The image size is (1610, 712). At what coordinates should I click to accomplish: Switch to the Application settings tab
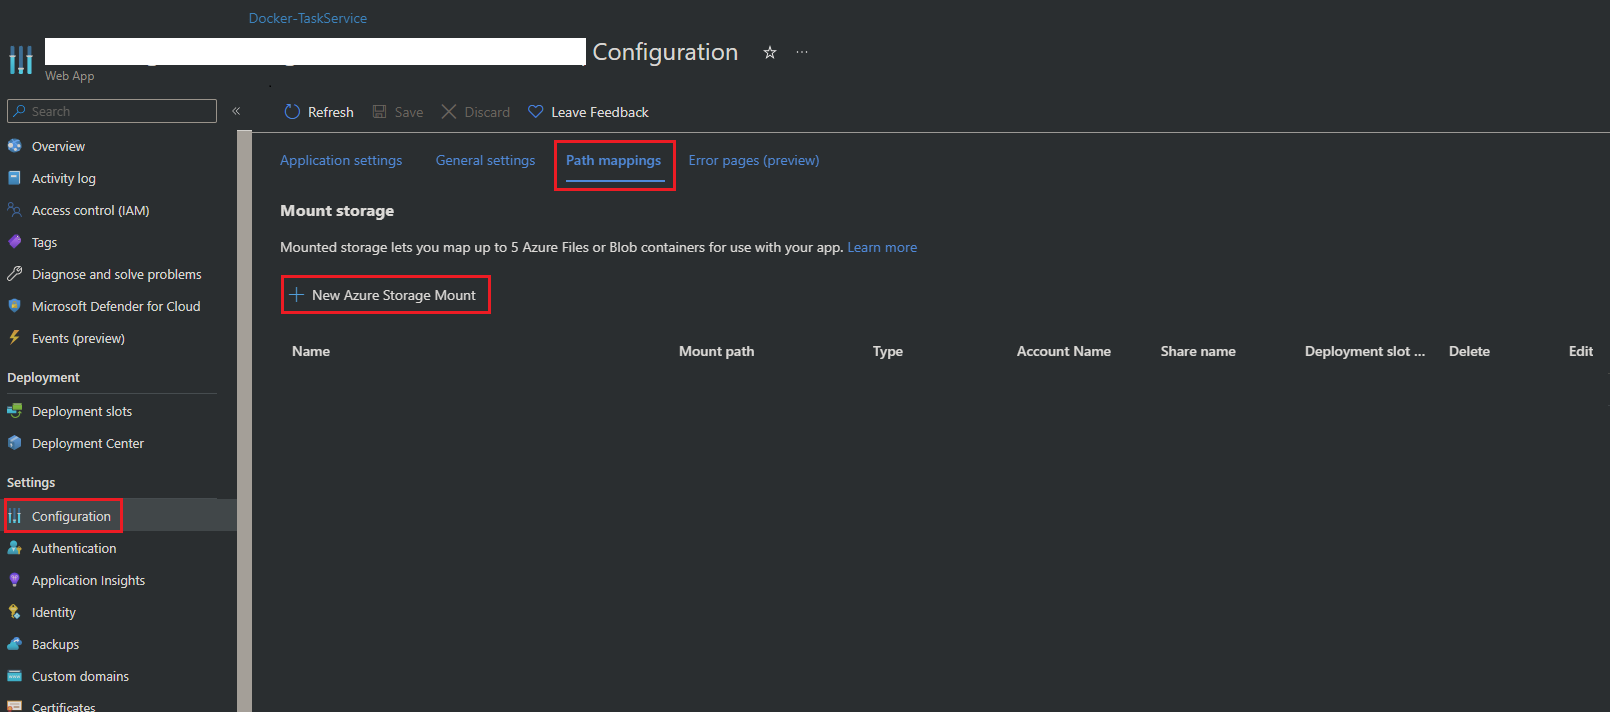[341, 160]
